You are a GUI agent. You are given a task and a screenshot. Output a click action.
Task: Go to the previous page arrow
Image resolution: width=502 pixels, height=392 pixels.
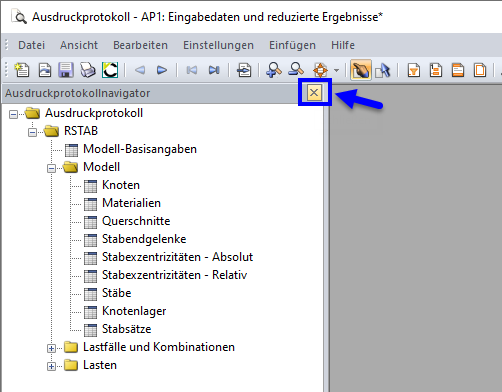[140, 70]
